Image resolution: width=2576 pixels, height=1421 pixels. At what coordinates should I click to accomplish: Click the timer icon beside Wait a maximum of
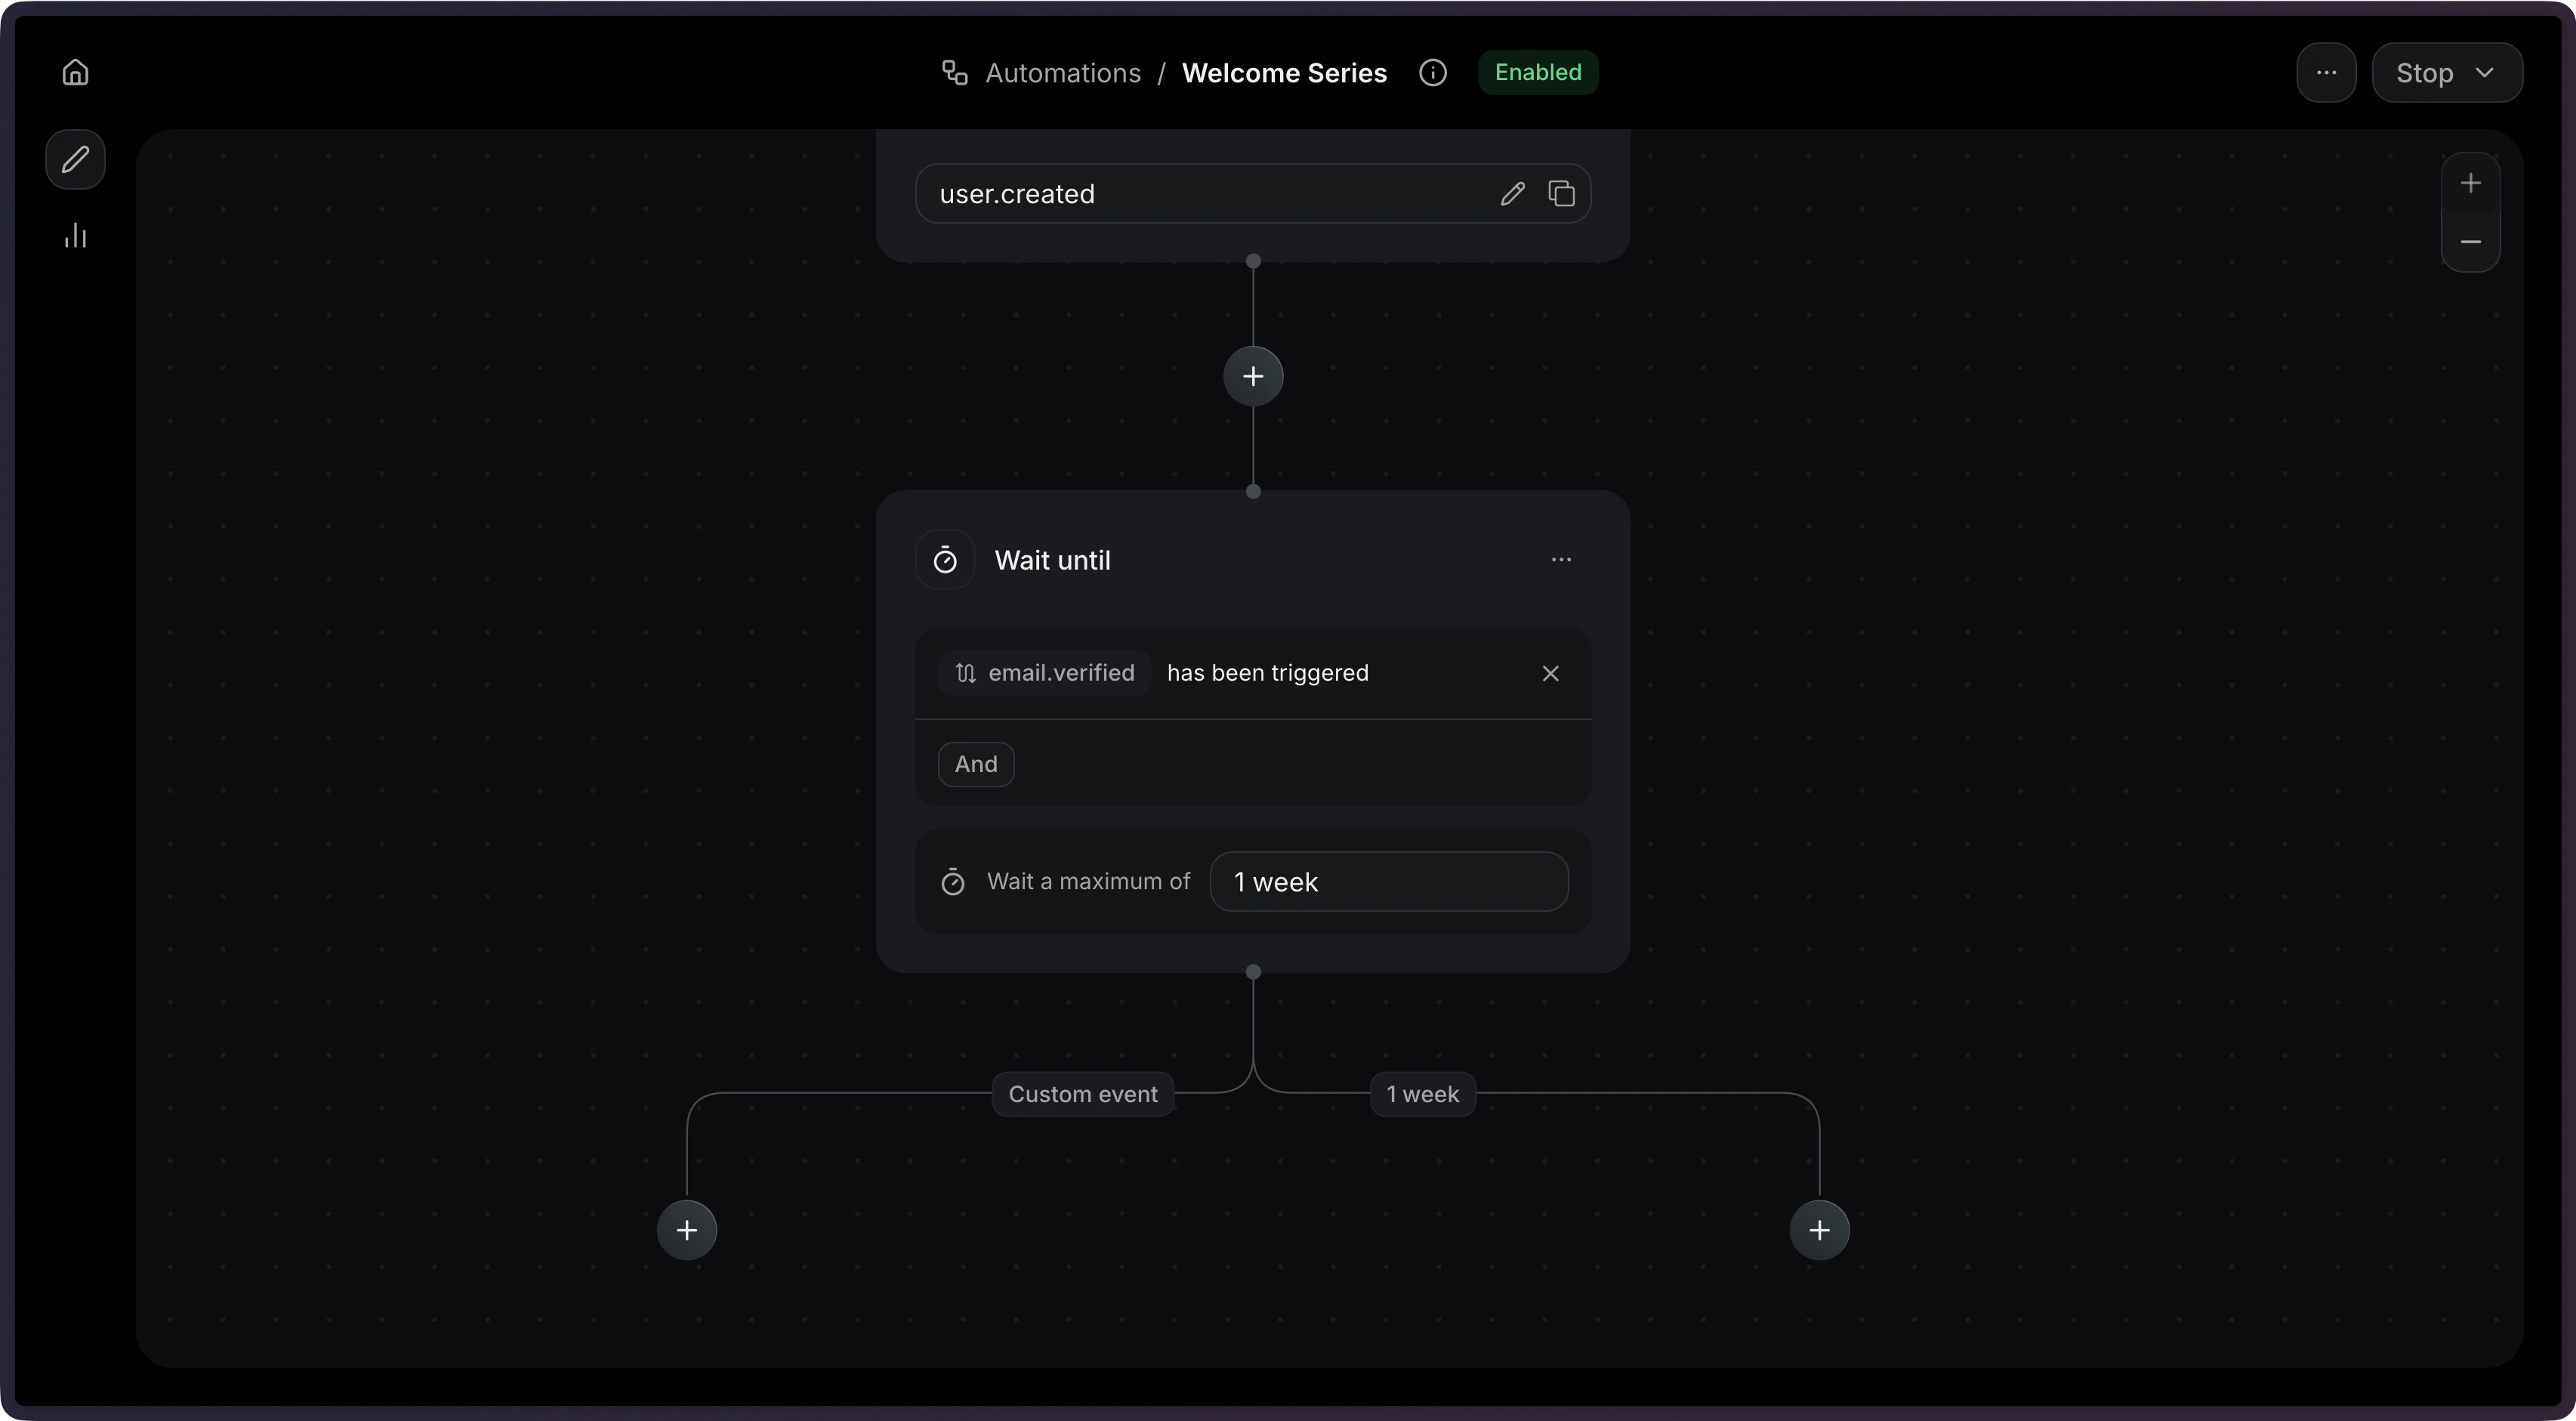952,881
